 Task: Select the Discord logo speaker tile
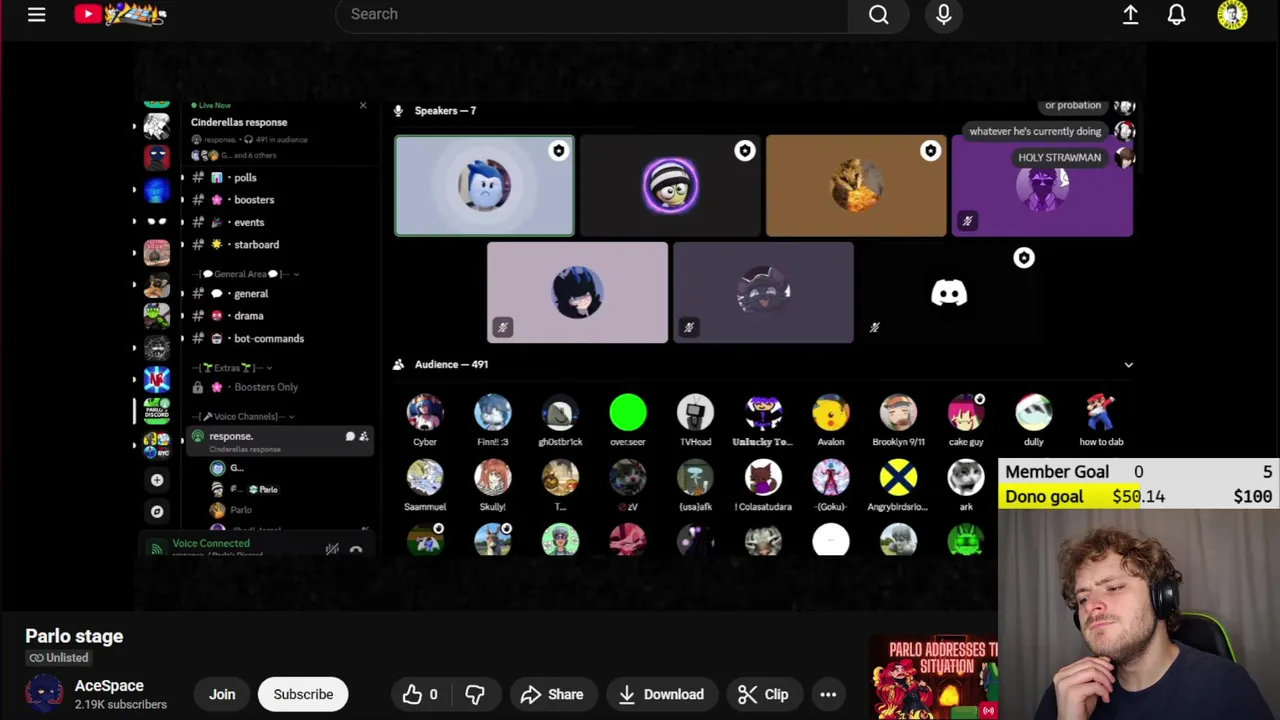(x=949, y=293)
